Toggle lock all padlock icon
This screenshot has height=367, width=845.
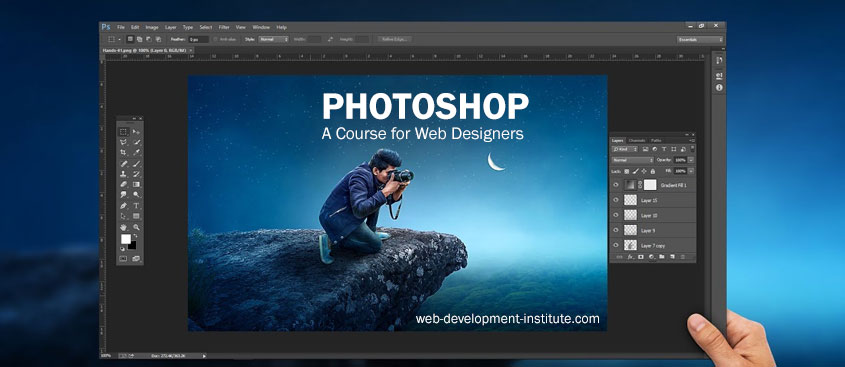(653, 171)
